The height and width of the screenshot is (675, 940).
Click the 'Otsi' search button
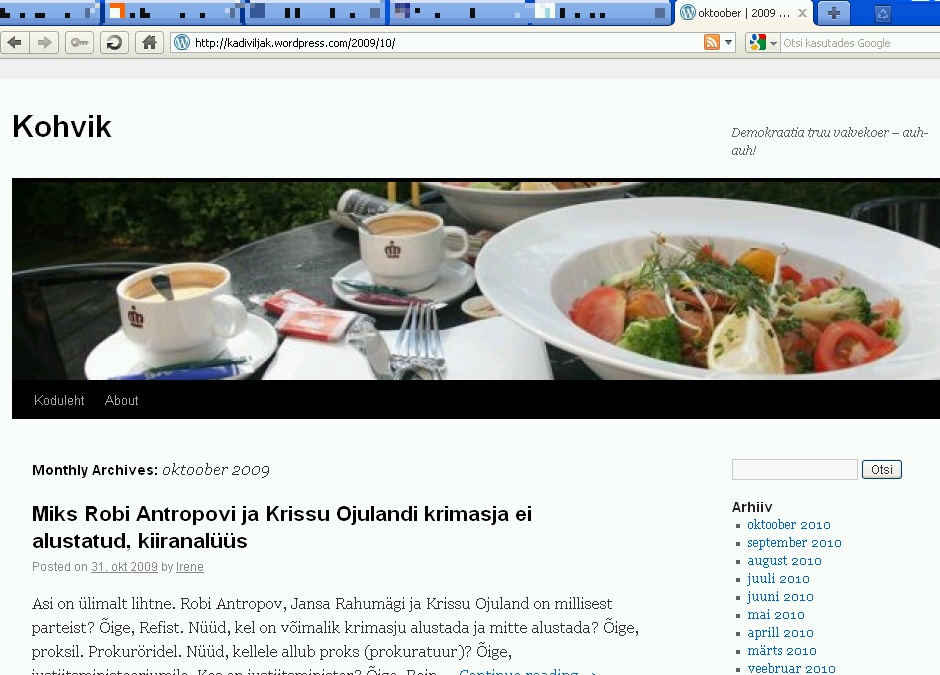point(882,469)
